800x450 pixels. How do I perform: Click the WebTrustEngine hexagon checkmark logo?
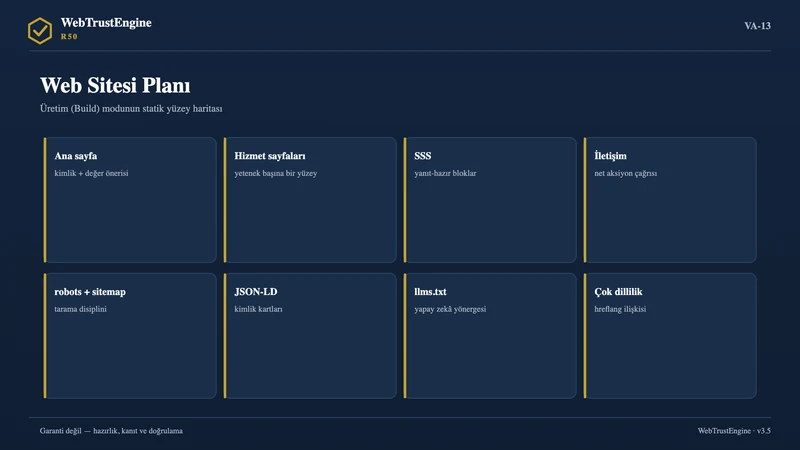click(x=40, y=31)
